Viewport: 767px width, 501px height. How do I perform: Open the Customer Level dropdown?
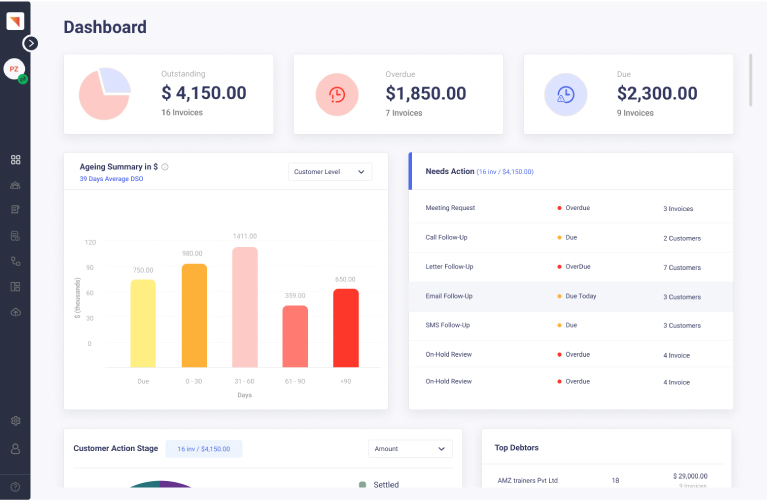pyautogui.click(x=330, y=172)
